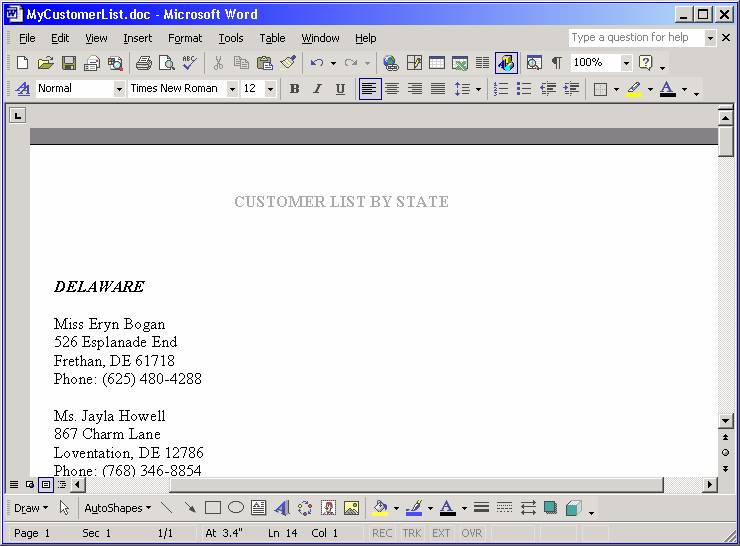Apply the yellow highlight color
This screenshot has width=740, height=546.
tap(634, 89)
